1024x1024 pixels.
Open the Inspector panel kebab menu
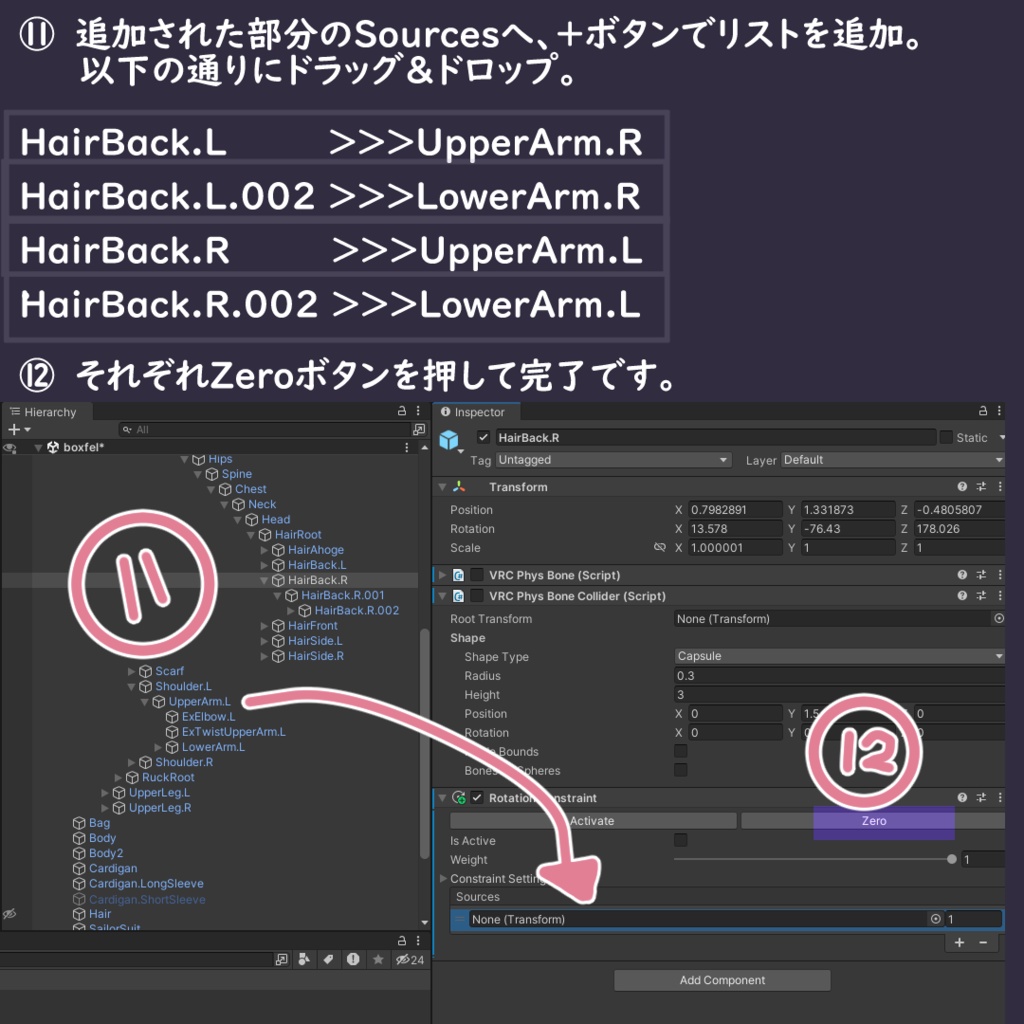tap(999, 411)
